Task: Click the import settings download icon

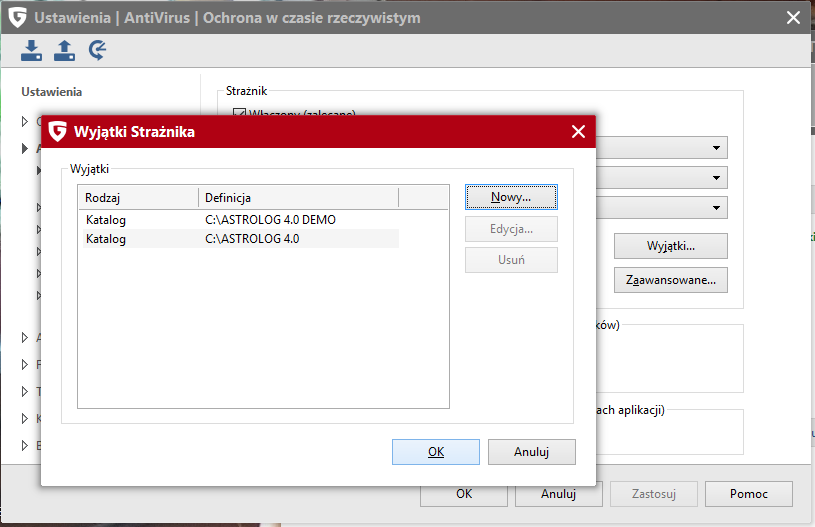Action: pyautogui.click(x=31, y=50)
